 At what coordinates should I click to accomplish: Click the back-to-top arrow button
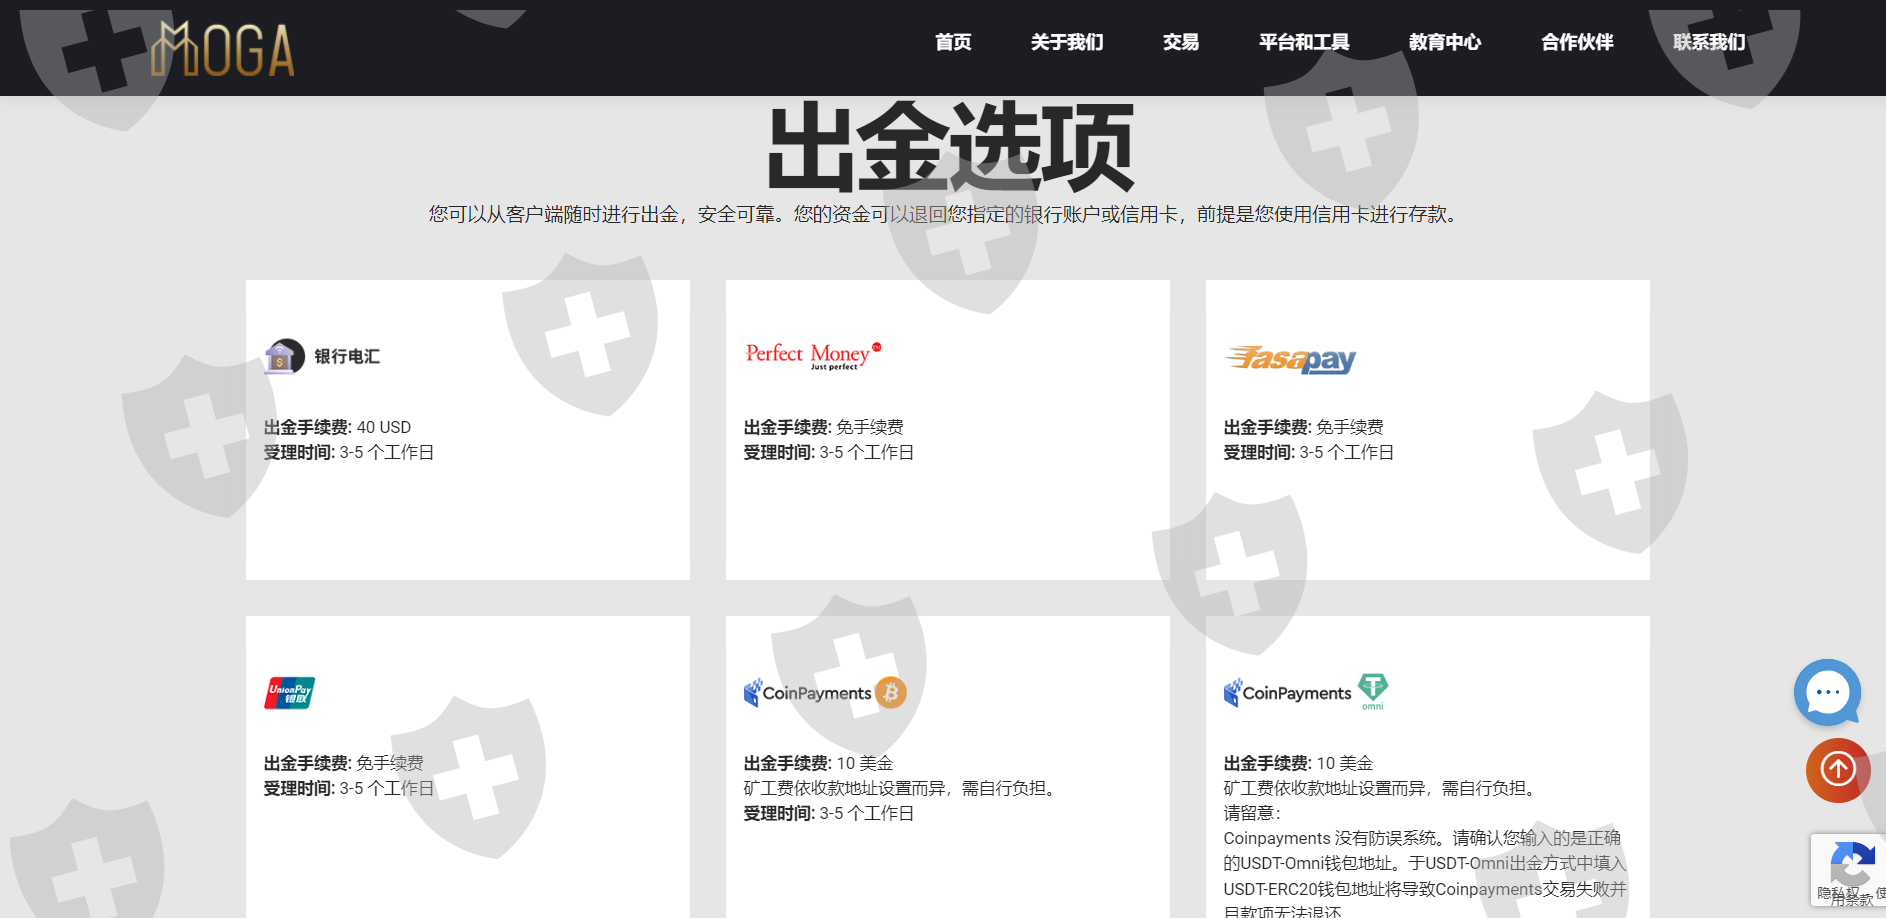coord(1838,770)
